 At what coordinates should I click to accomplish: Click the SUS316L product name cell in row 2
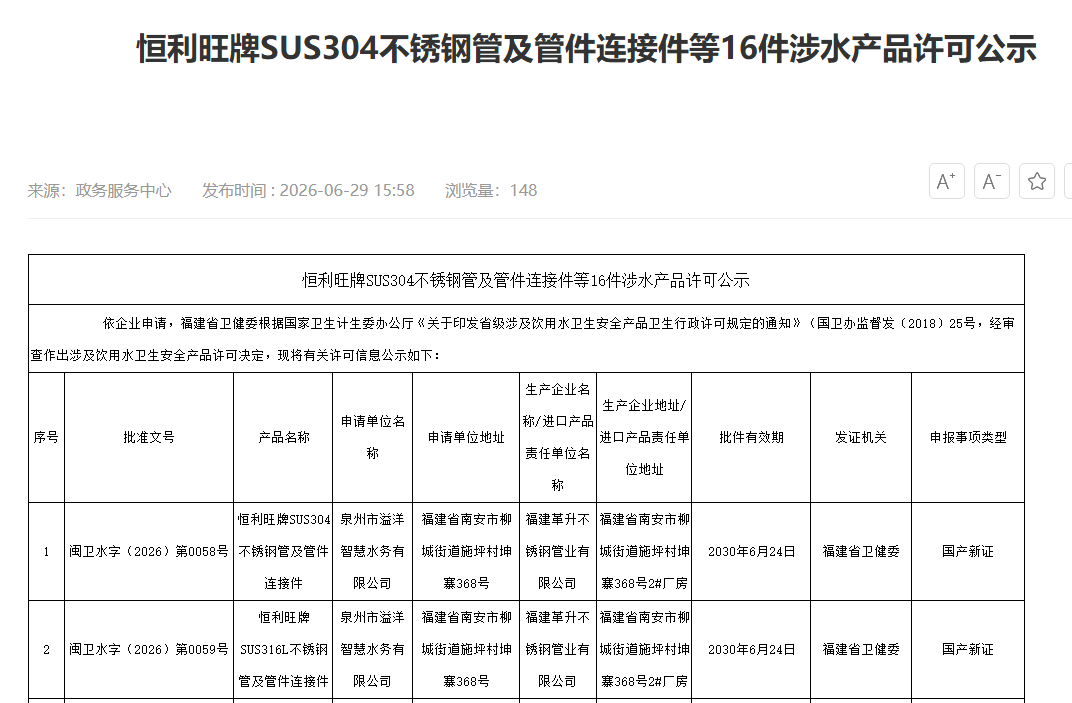(x=283, y=649)
